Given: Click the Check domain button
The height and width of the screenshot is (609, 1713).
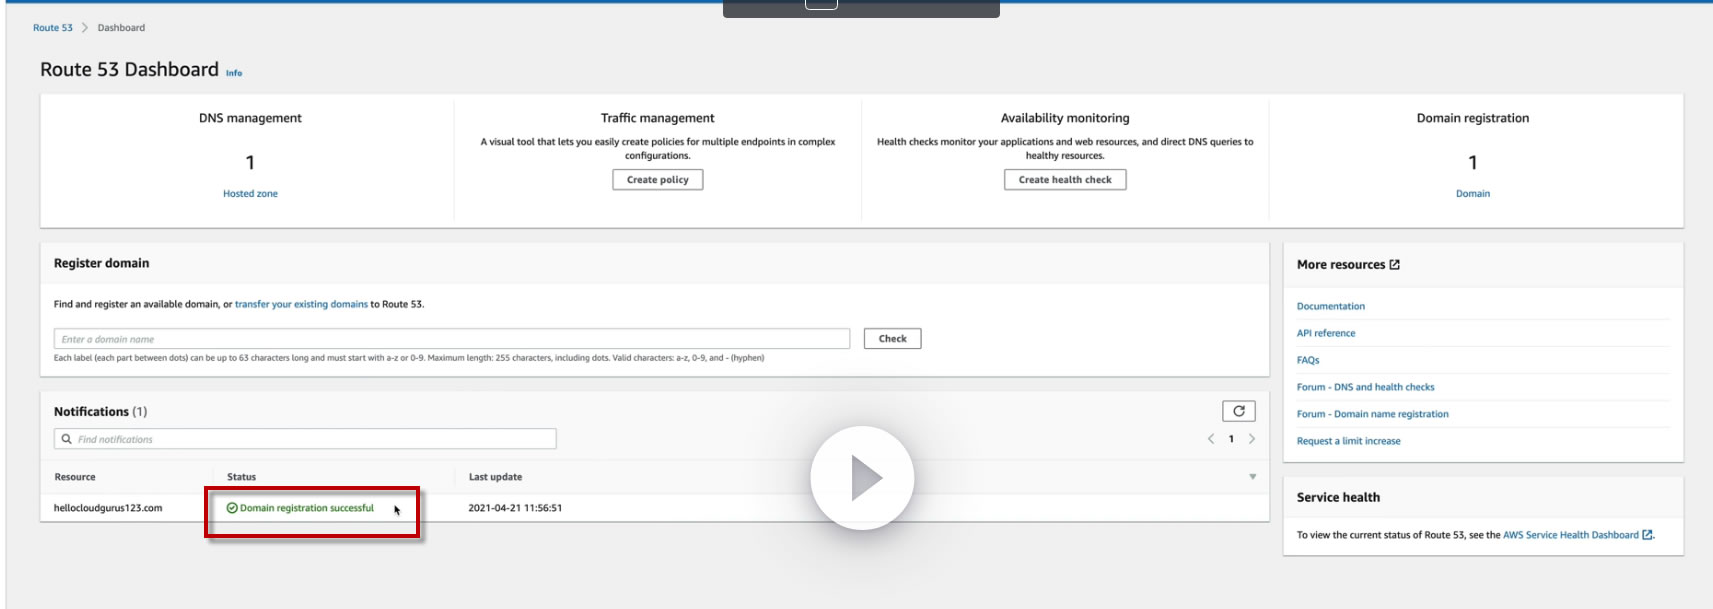Looking at the screenshot, I should 893,339.
